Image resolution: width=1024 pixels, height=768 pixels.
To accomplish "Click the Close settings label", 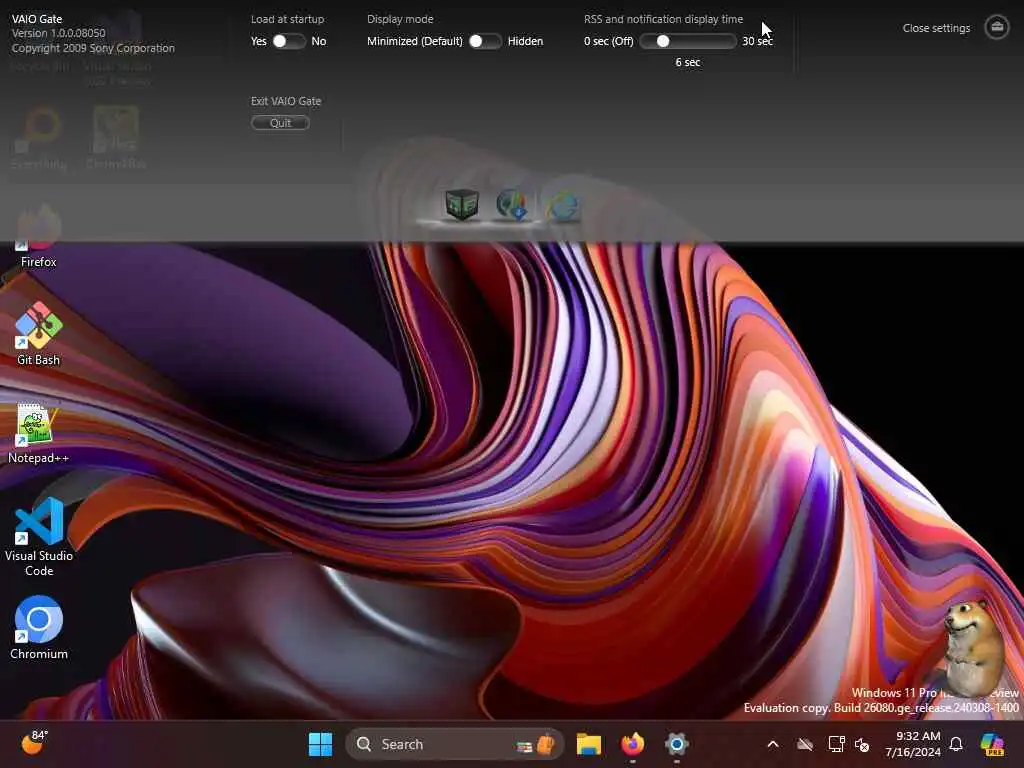I will click(936, 28).
